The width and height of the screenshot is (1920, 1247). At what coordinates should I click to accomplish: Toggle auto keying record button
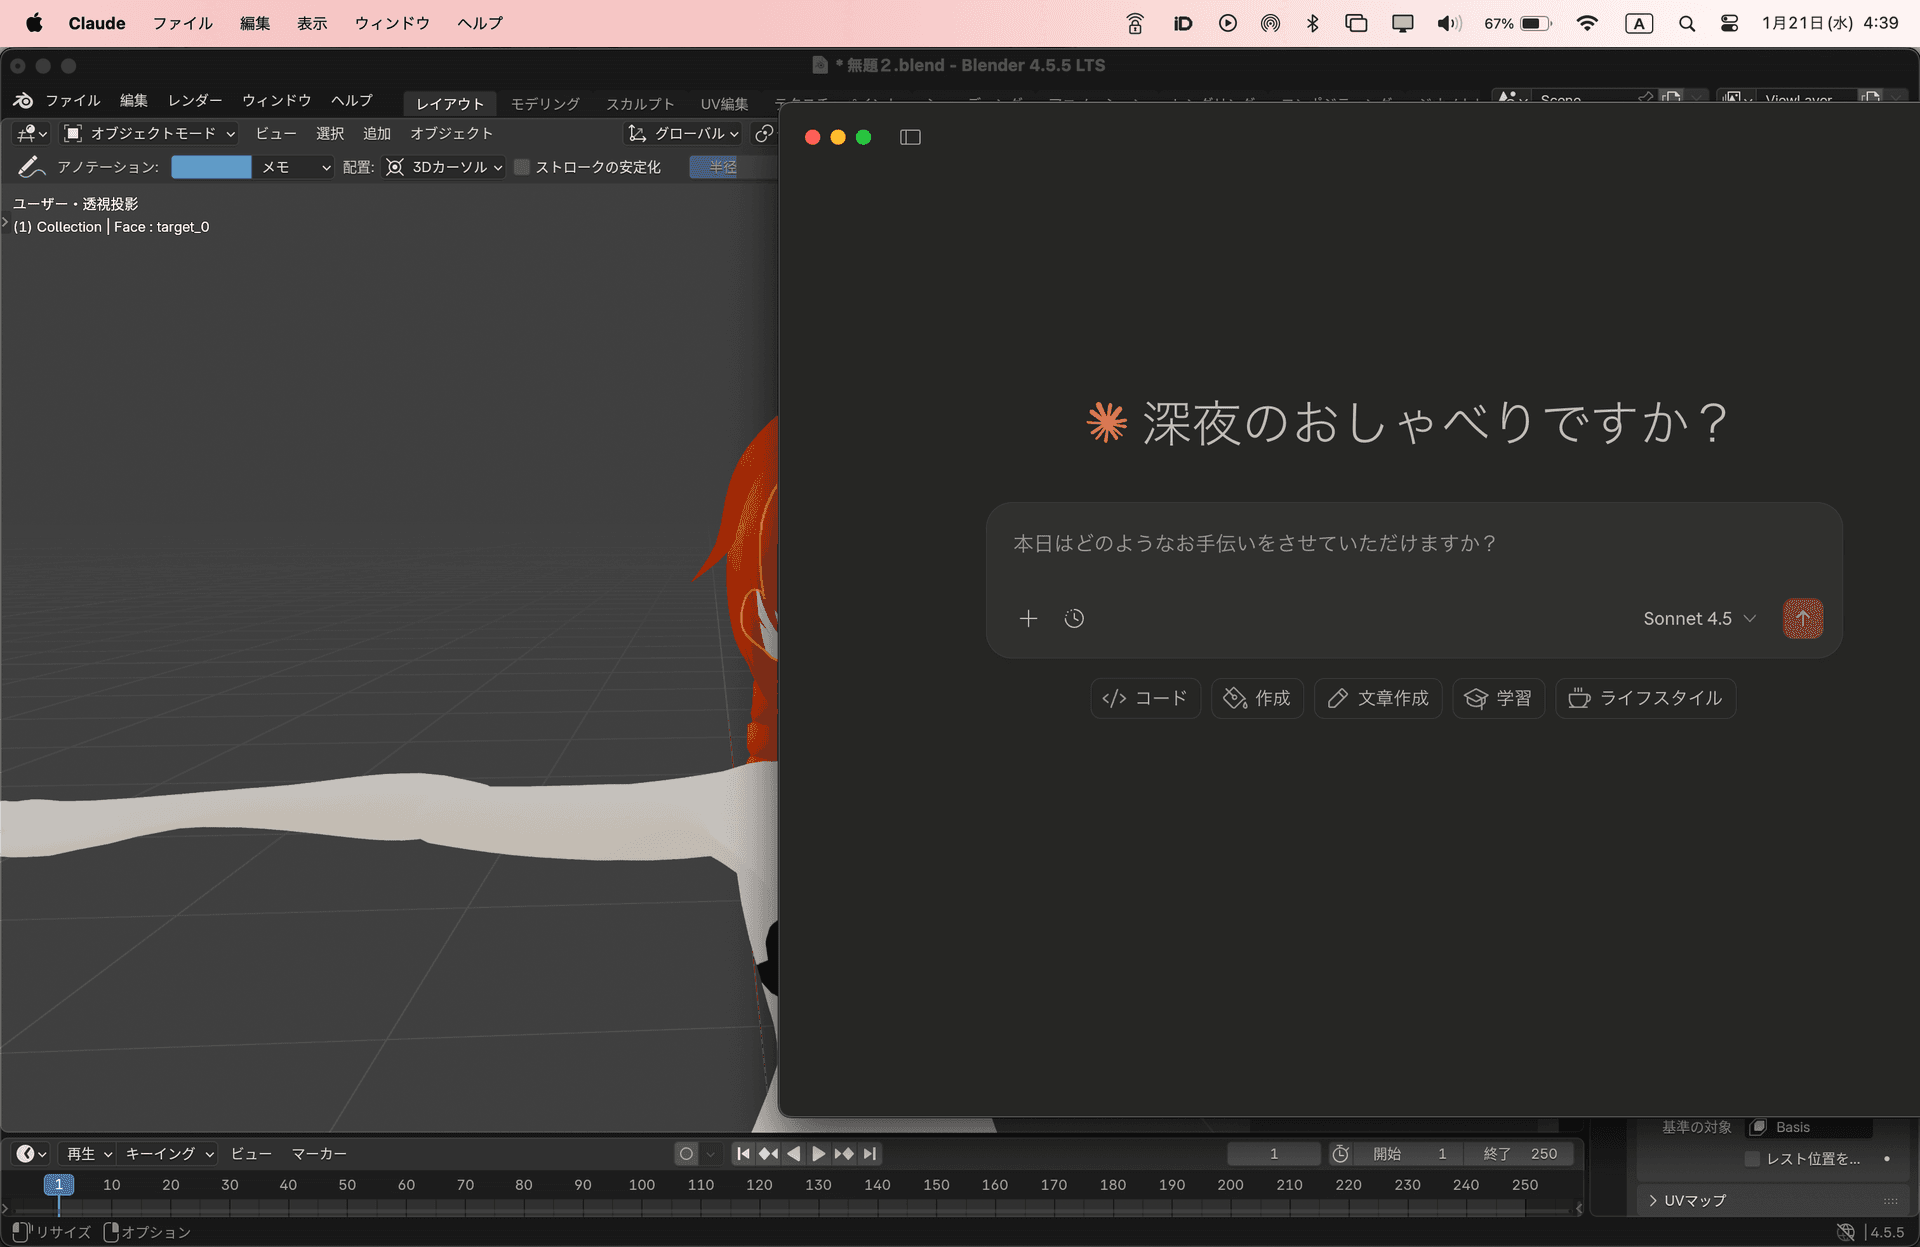(x=686, y=1153)
